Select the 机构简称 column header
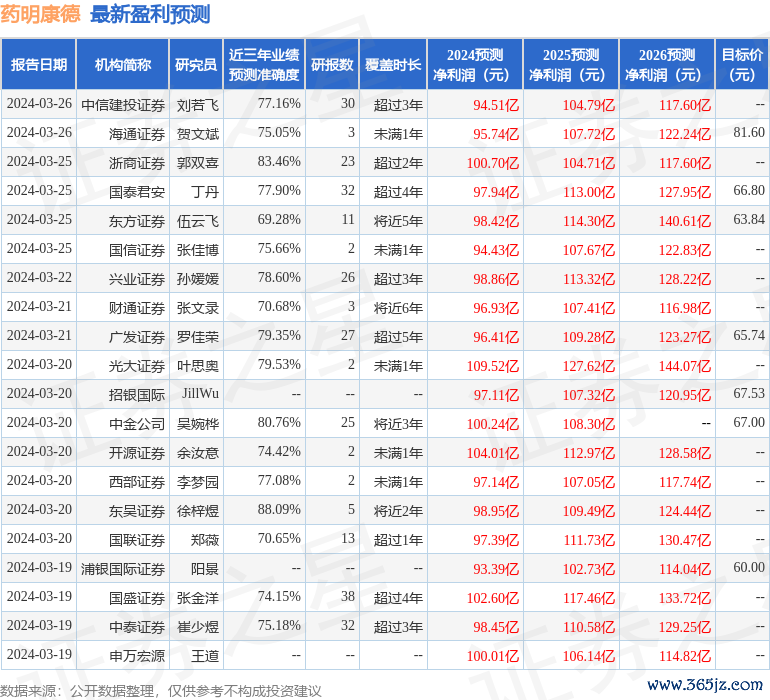Screen dimensions: 770x700 pos(123,65)
